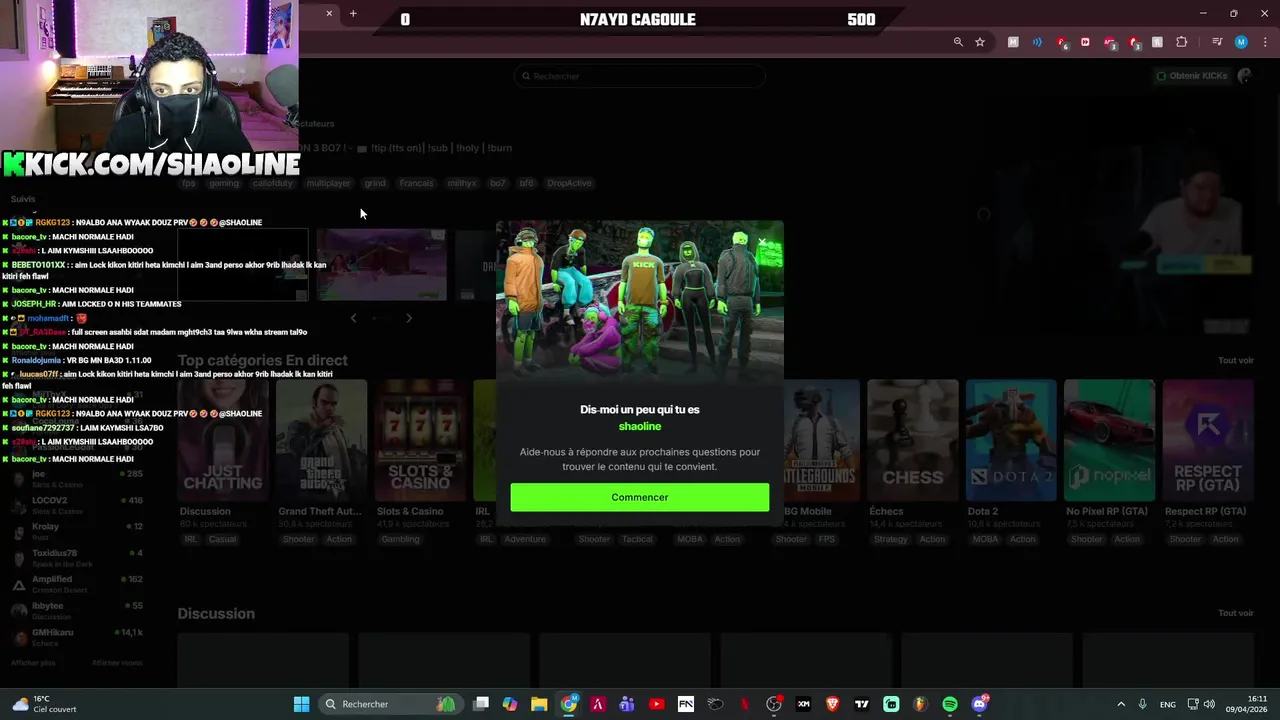Open TradingView from the taskbar
The image size is (1280, 720).
(861, 704)
